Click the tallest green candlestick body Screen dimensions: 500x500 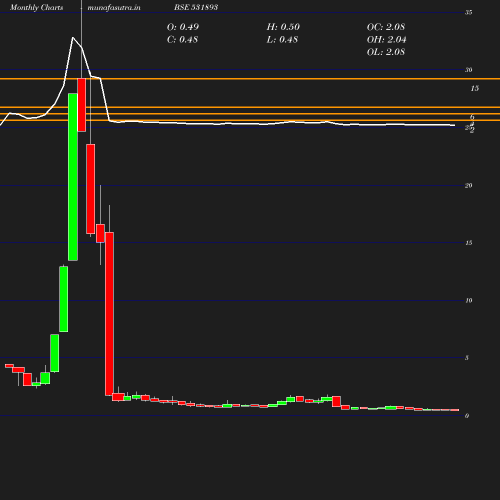(x=73, y=177)
